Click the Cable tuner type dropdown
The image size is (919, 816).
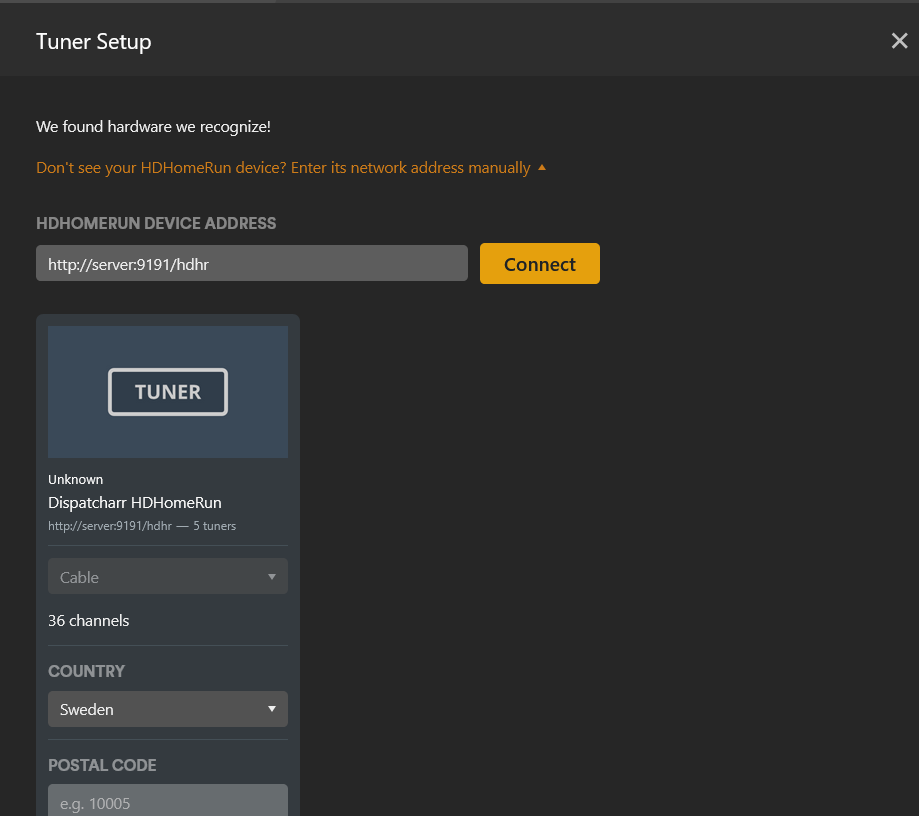[167, 576]
